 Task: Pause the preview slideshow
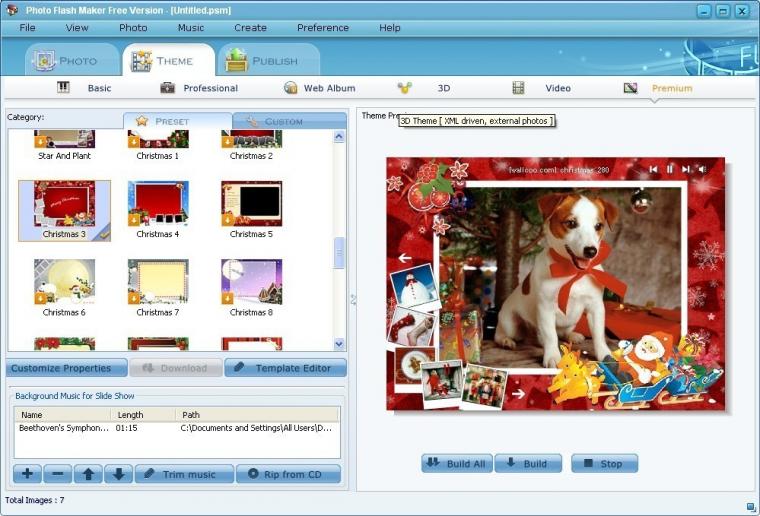click(670, 169)
